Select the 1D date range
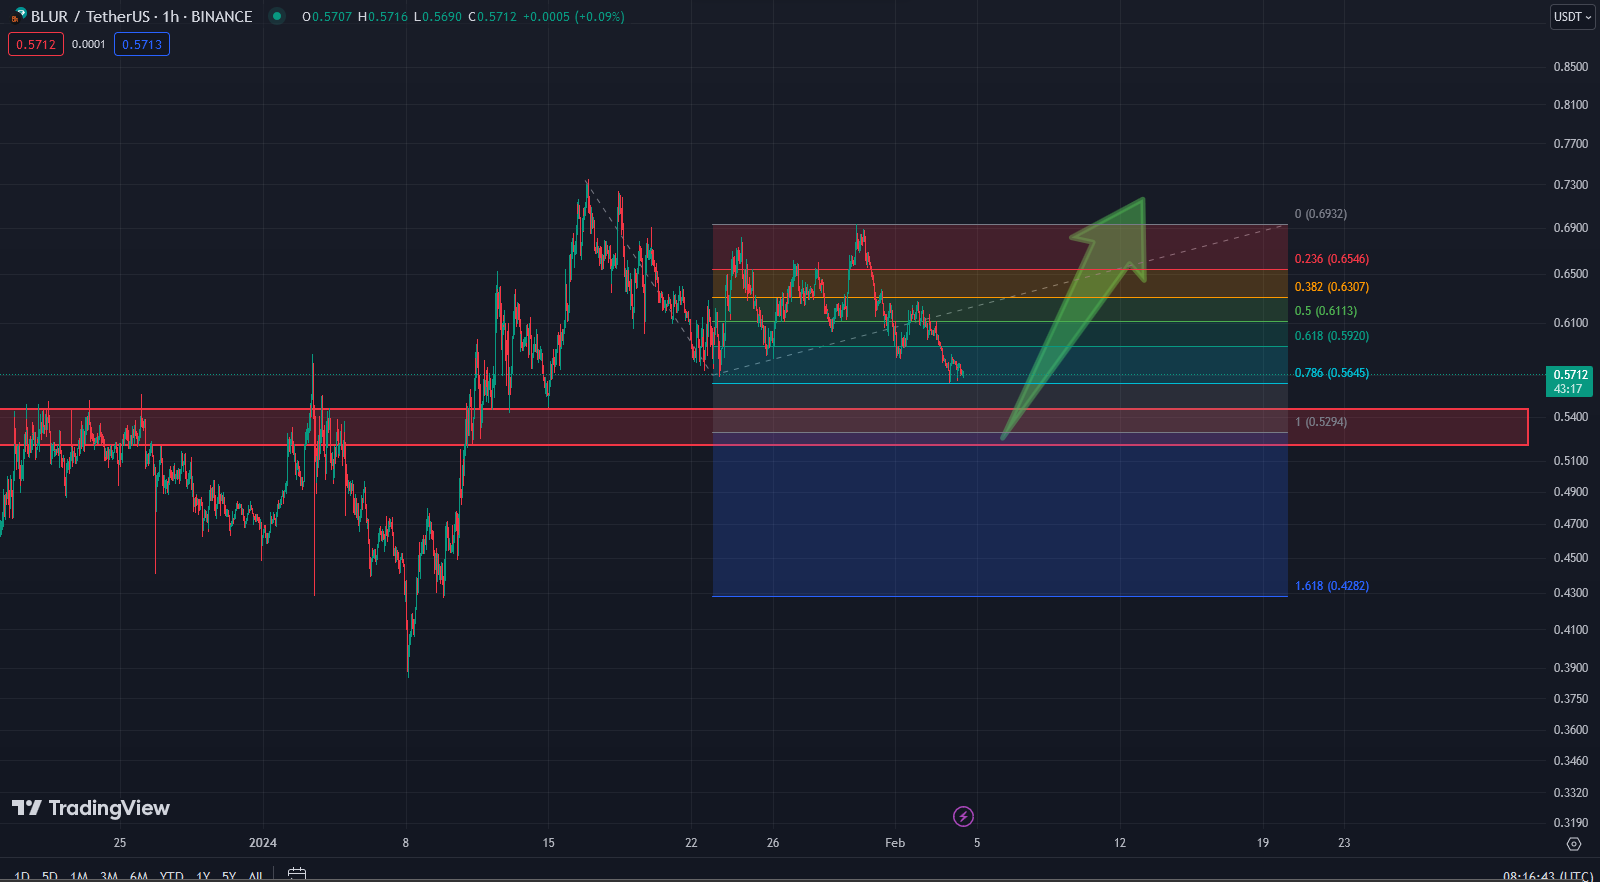1600x882 pixels. click(x=22, y=876)
